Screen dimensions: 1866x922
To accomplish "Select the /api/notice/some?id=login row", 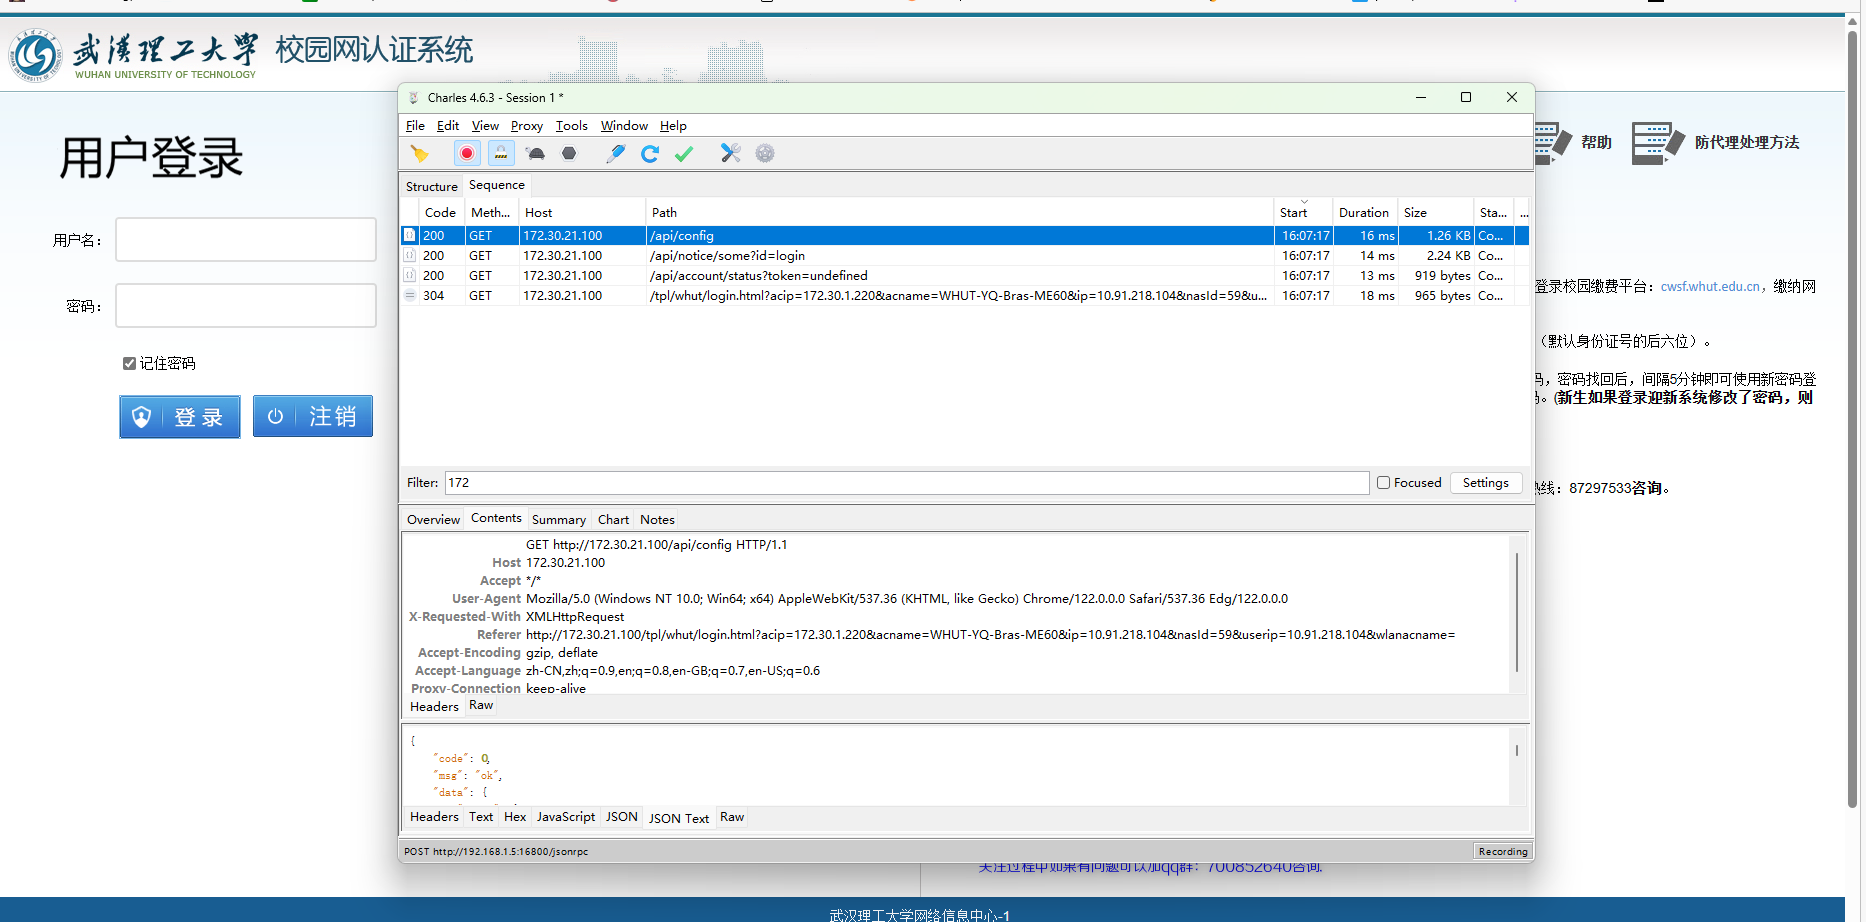I will tap(965, 255).
